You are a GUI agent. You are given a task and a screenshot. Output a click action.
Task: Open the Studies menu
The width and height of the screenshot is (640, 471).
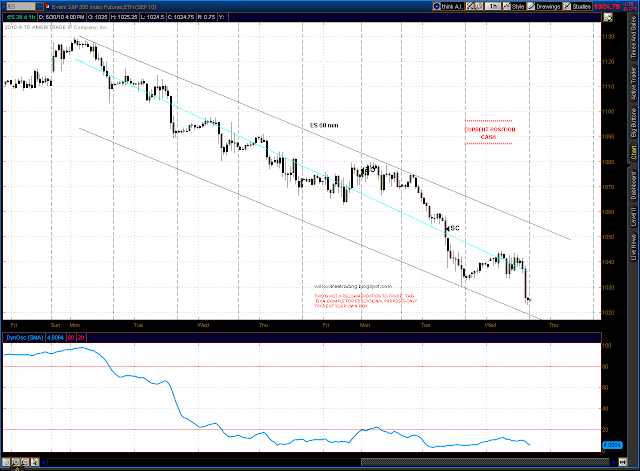(577, 7)
